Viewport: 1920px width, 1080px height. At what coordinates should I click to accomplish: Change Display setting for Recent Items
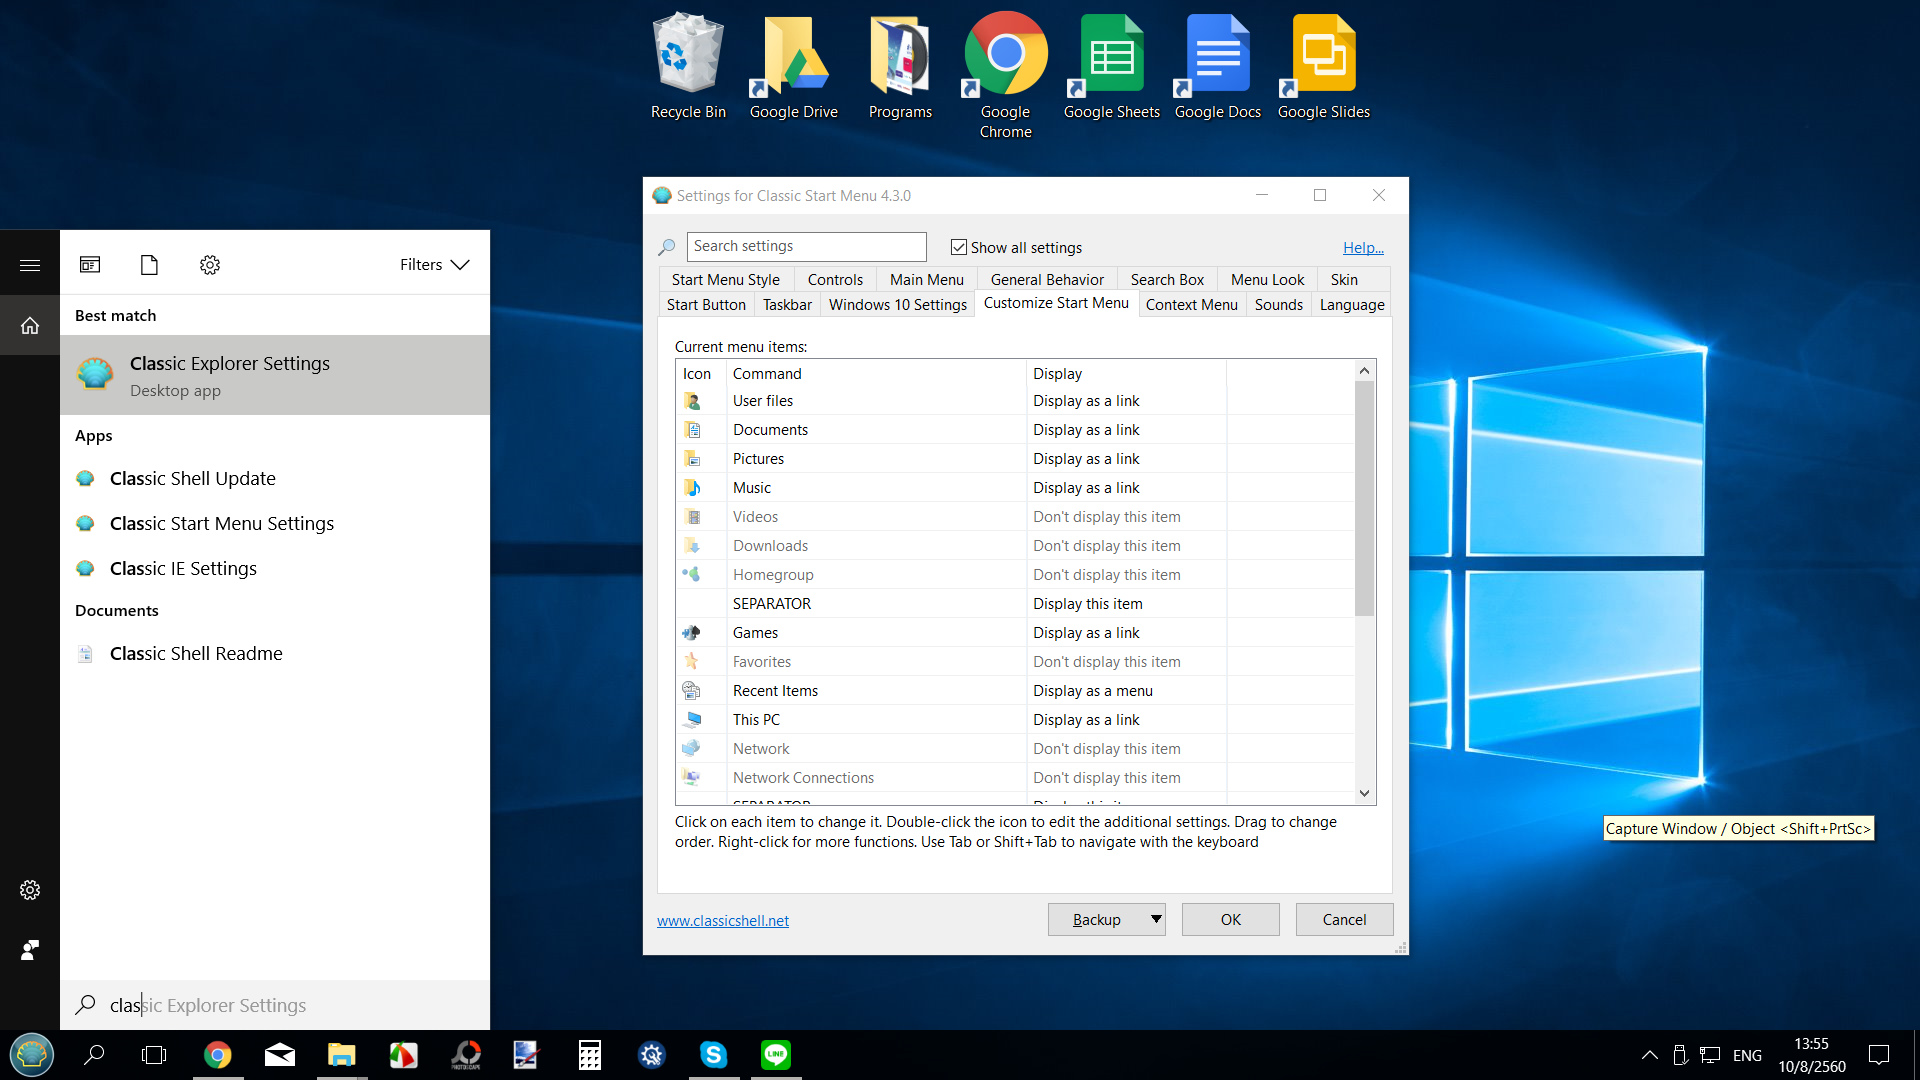(1092, 691)
